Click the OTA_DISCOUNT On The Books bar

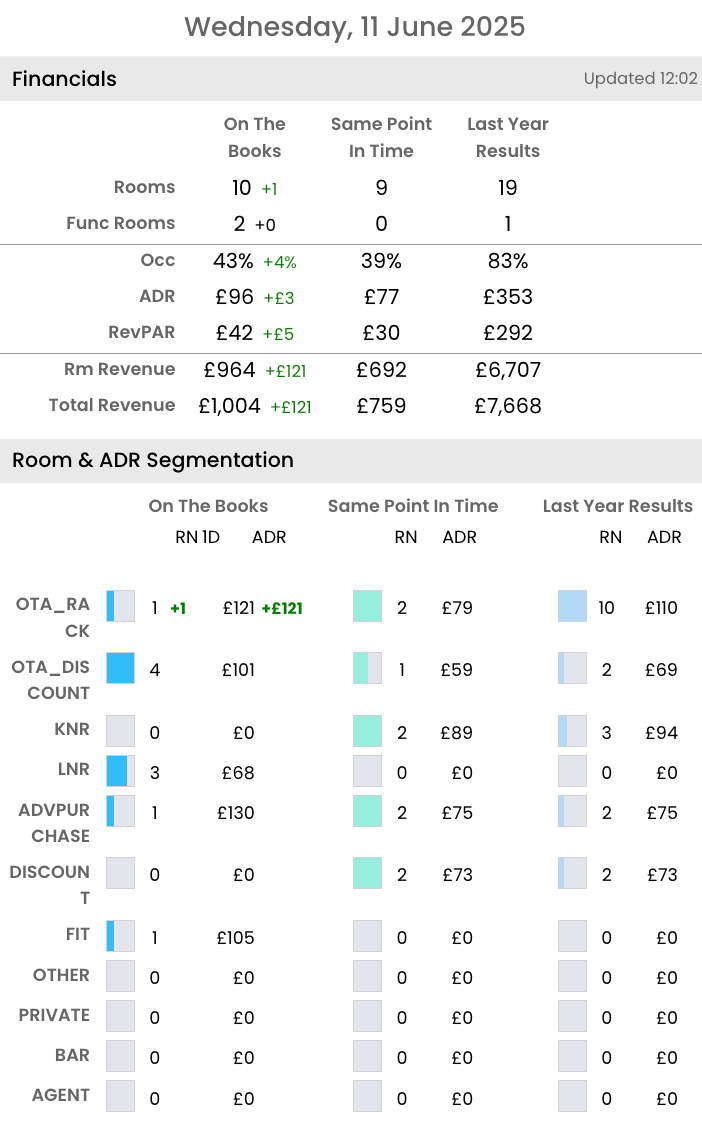(x=120, y=669)
